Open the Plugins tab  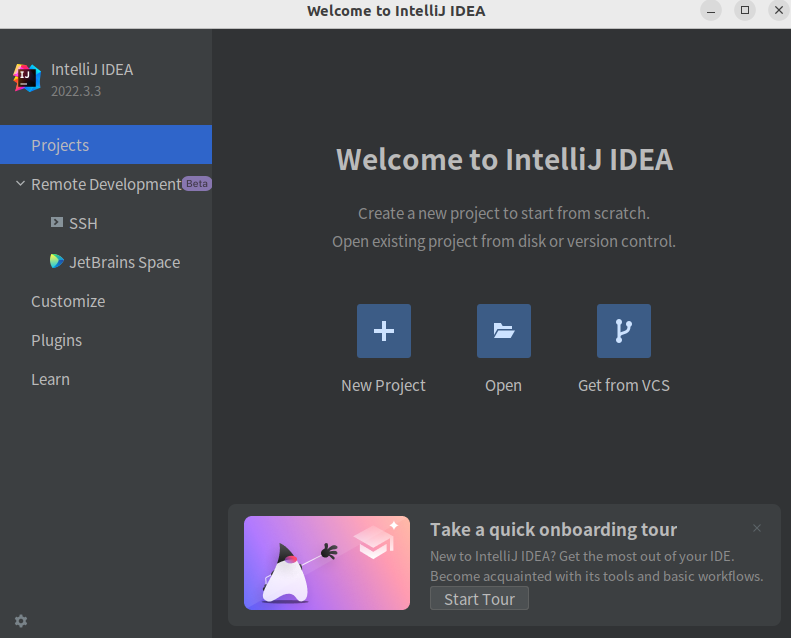(106, 340)
